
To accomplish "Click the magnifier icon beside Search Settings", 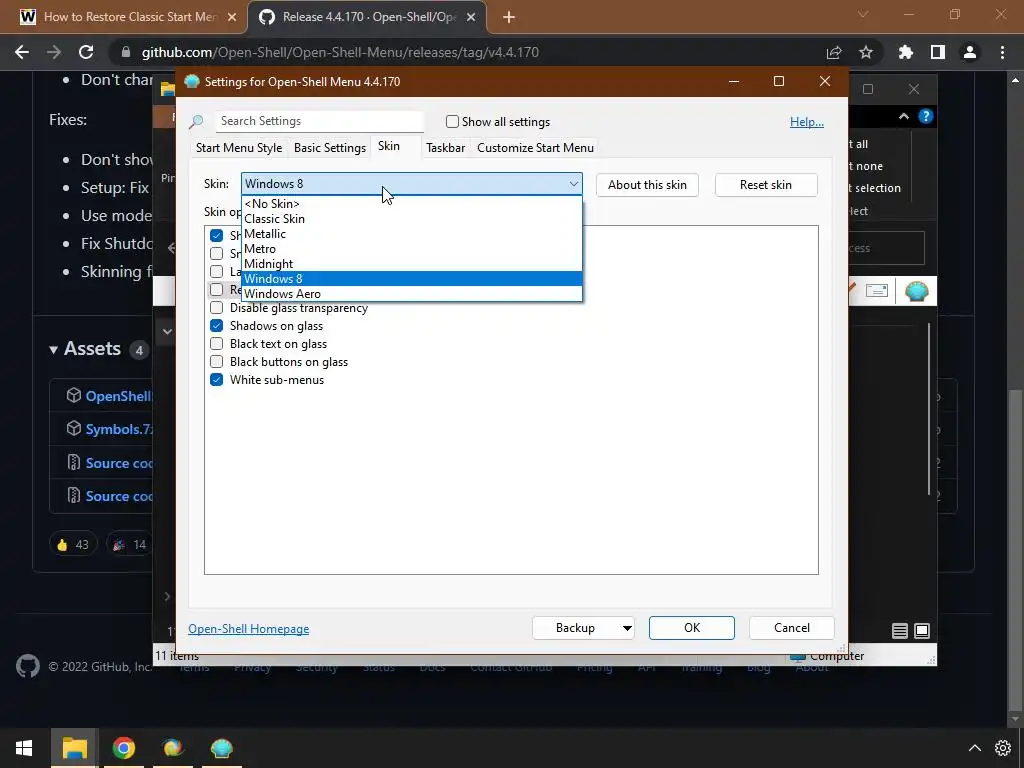I will (196, 121).
